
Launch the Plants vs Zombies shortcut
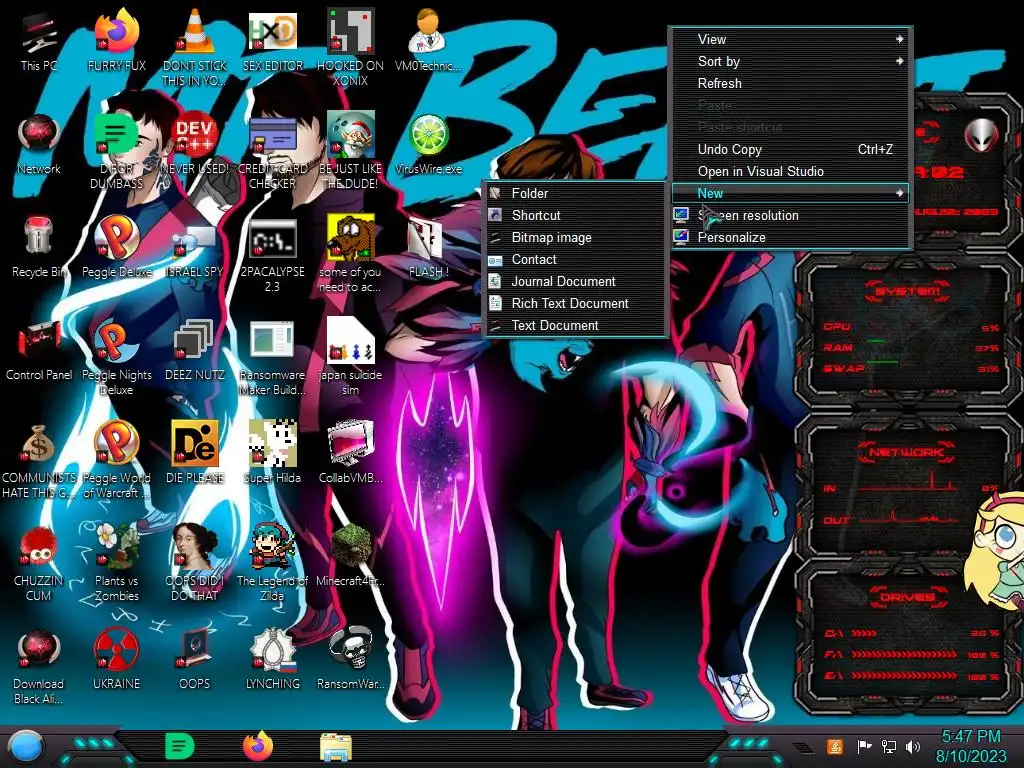pos(116,562)
